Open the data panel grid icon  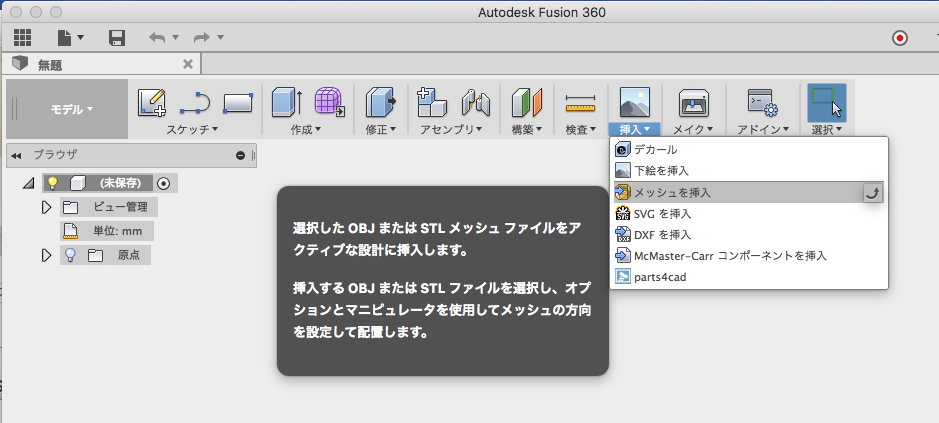(22, 38)
